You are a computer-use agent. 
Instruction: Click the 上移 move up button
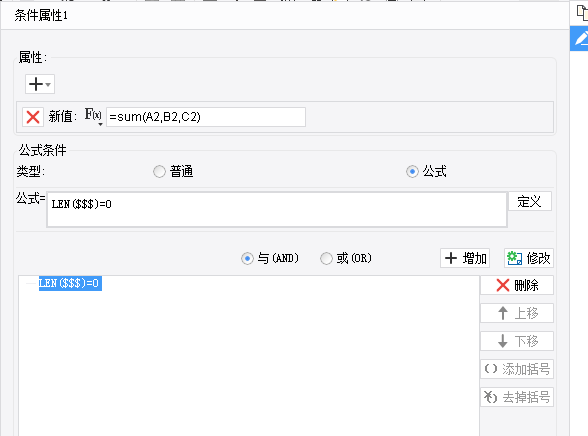click(517, 313)
